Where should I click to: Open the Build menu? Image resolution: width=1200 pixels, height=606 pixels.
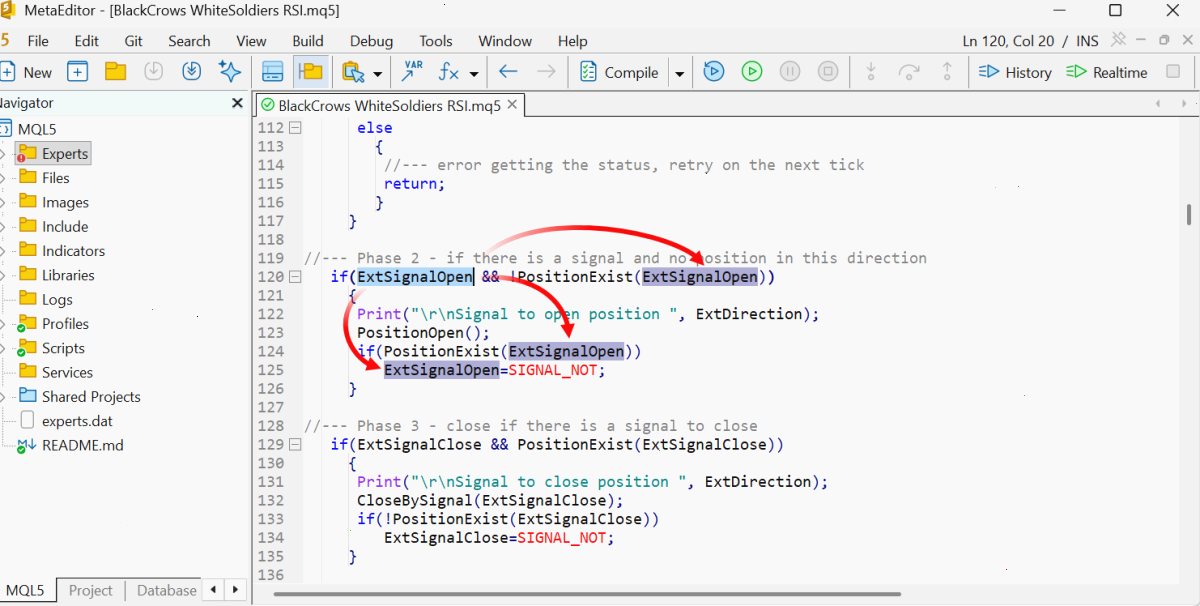(308, 41)
